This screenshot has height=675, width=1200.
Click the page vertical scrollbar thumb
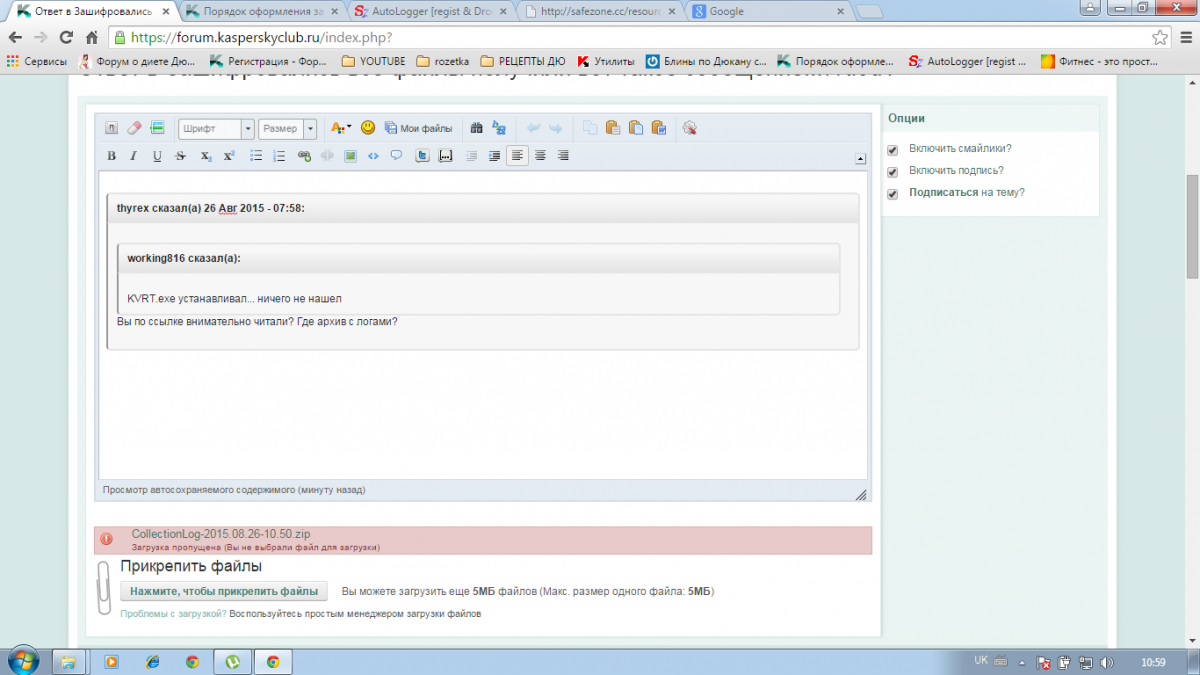[1192, 227]
